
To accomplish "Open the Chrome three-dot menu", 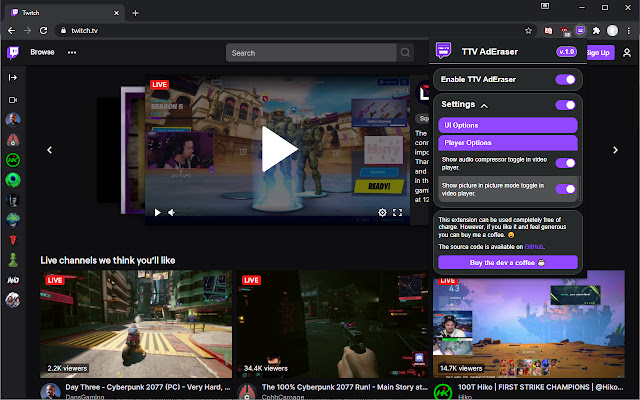I will (x=629, y=31).
